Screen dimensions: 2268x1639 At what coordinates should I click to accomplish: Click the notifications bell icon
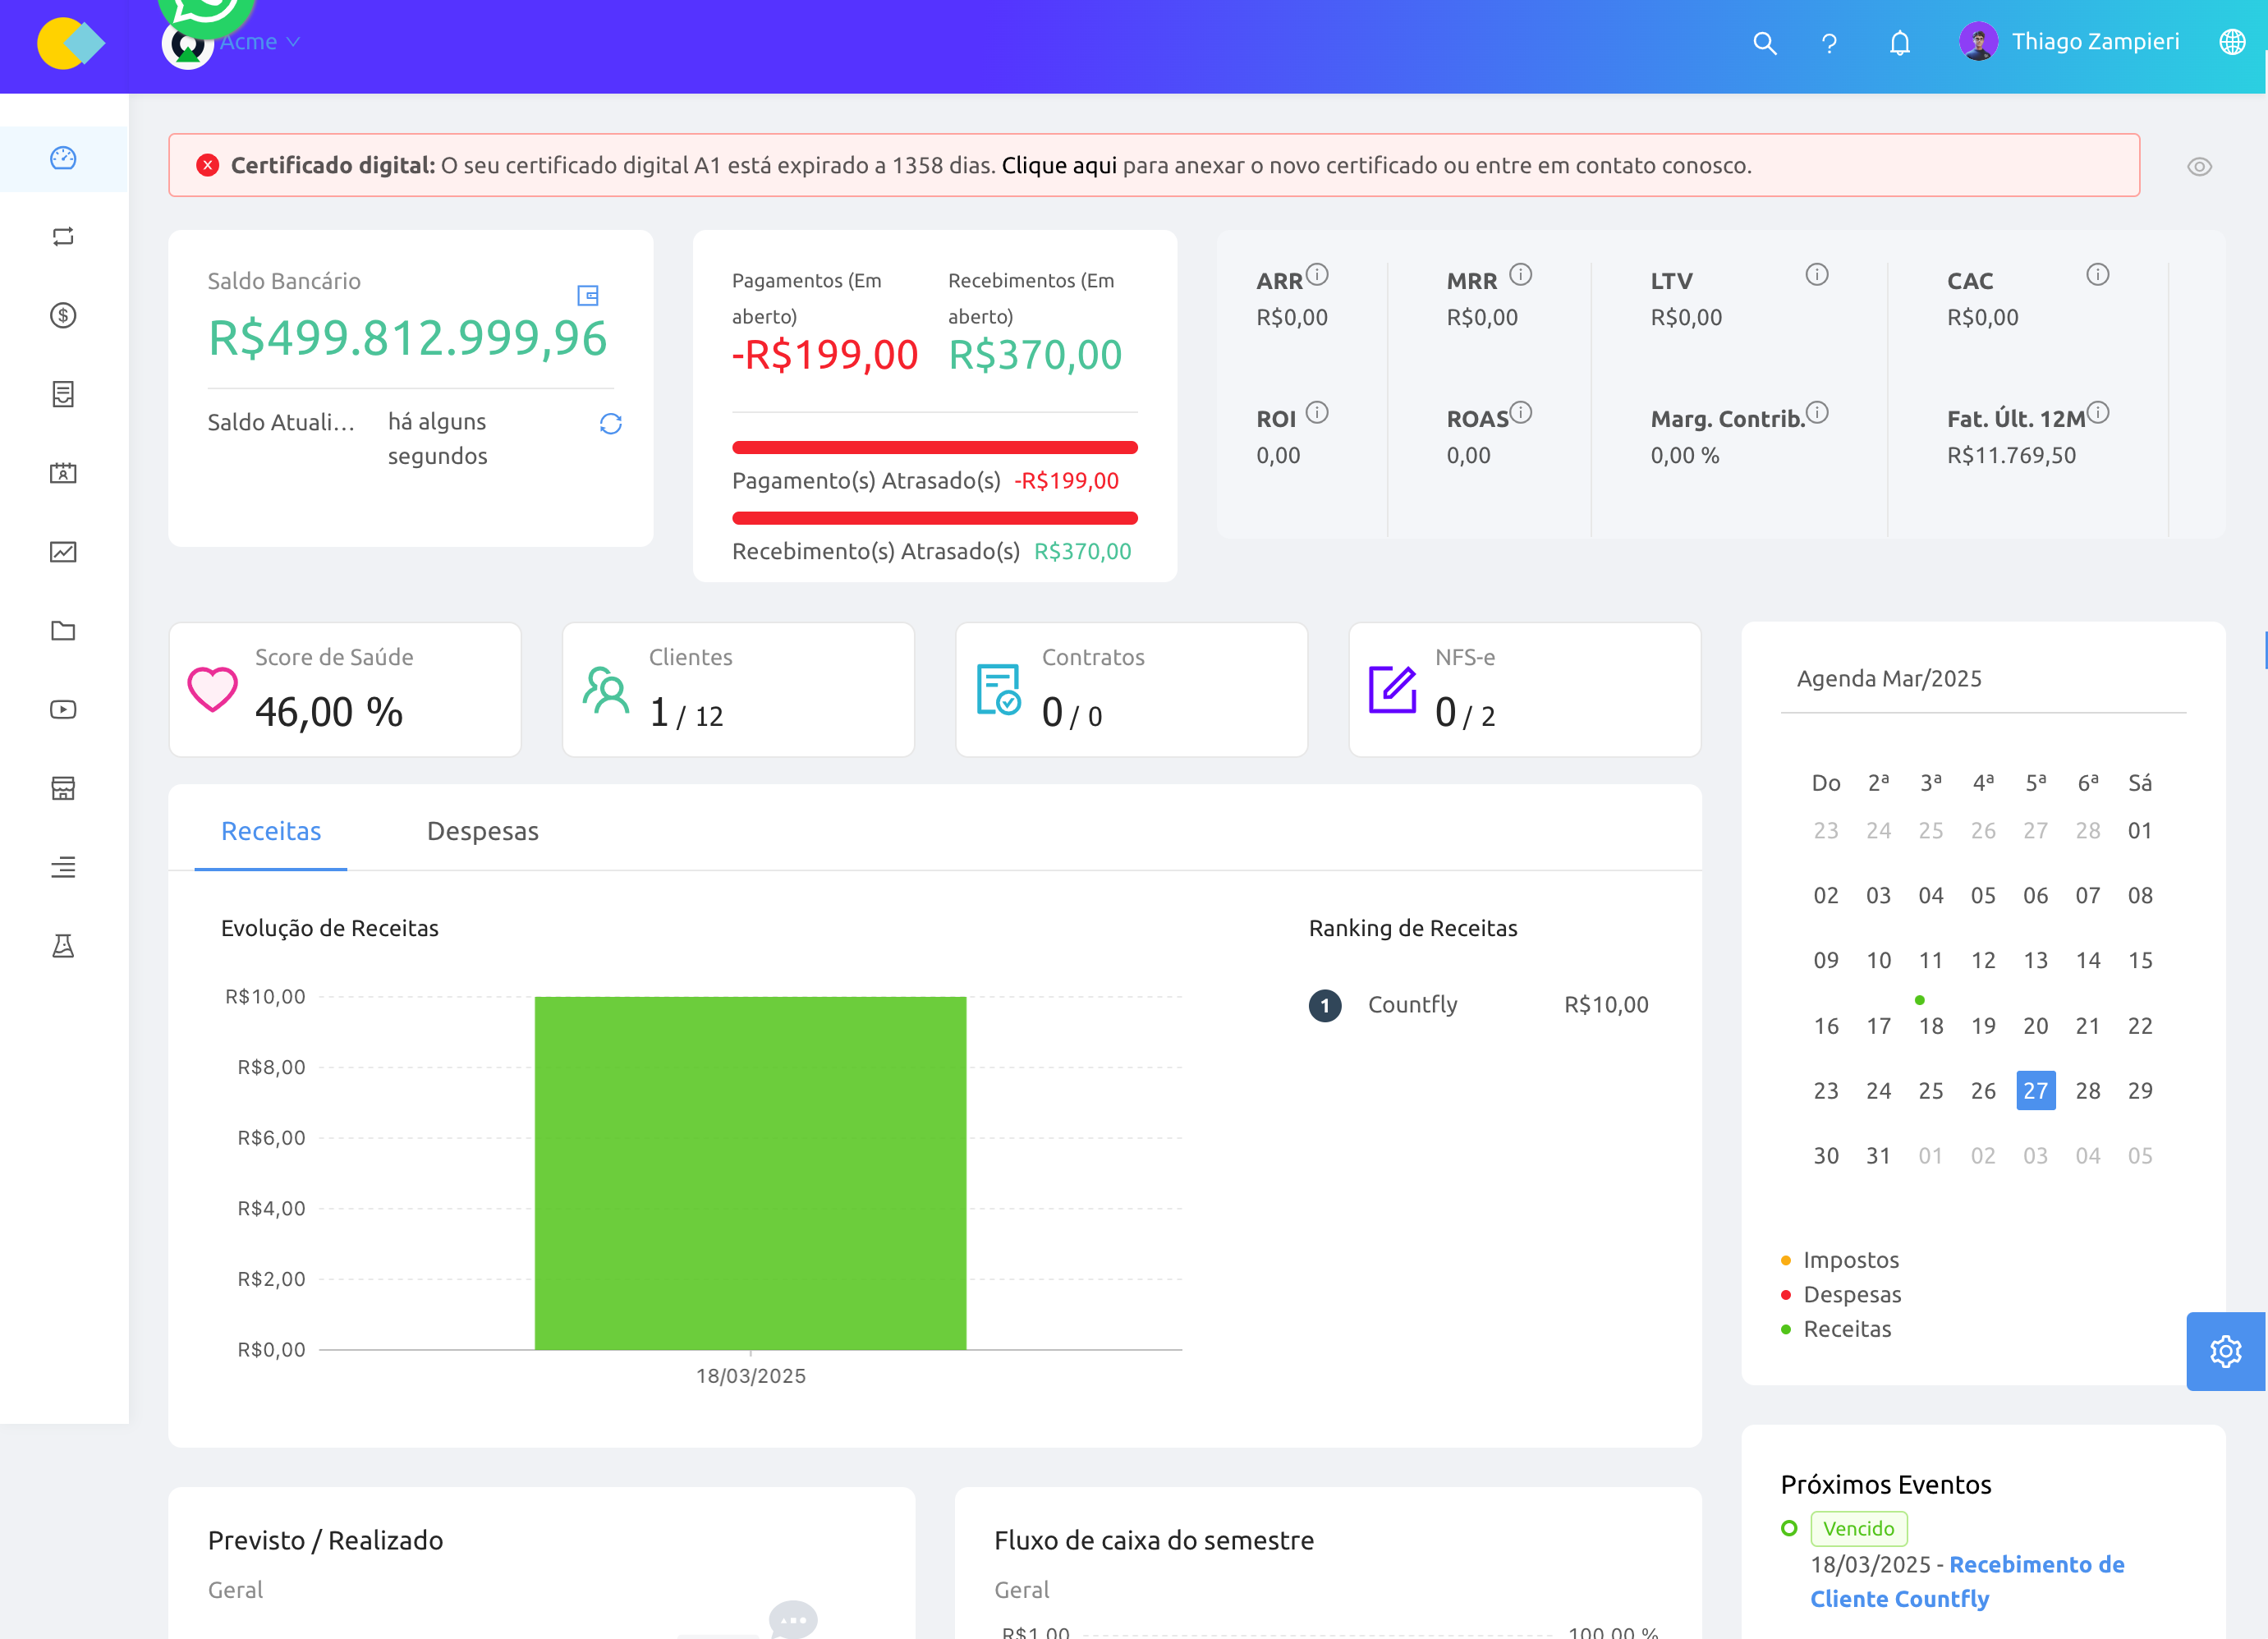point(1899,43)
